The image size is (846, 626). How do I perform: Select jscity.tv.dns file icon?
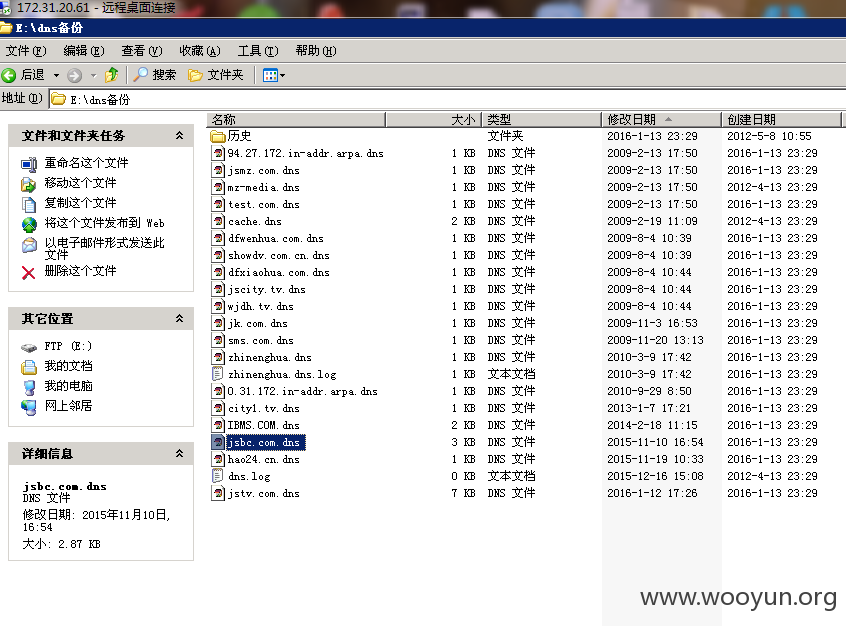click(x=218, y=289)
